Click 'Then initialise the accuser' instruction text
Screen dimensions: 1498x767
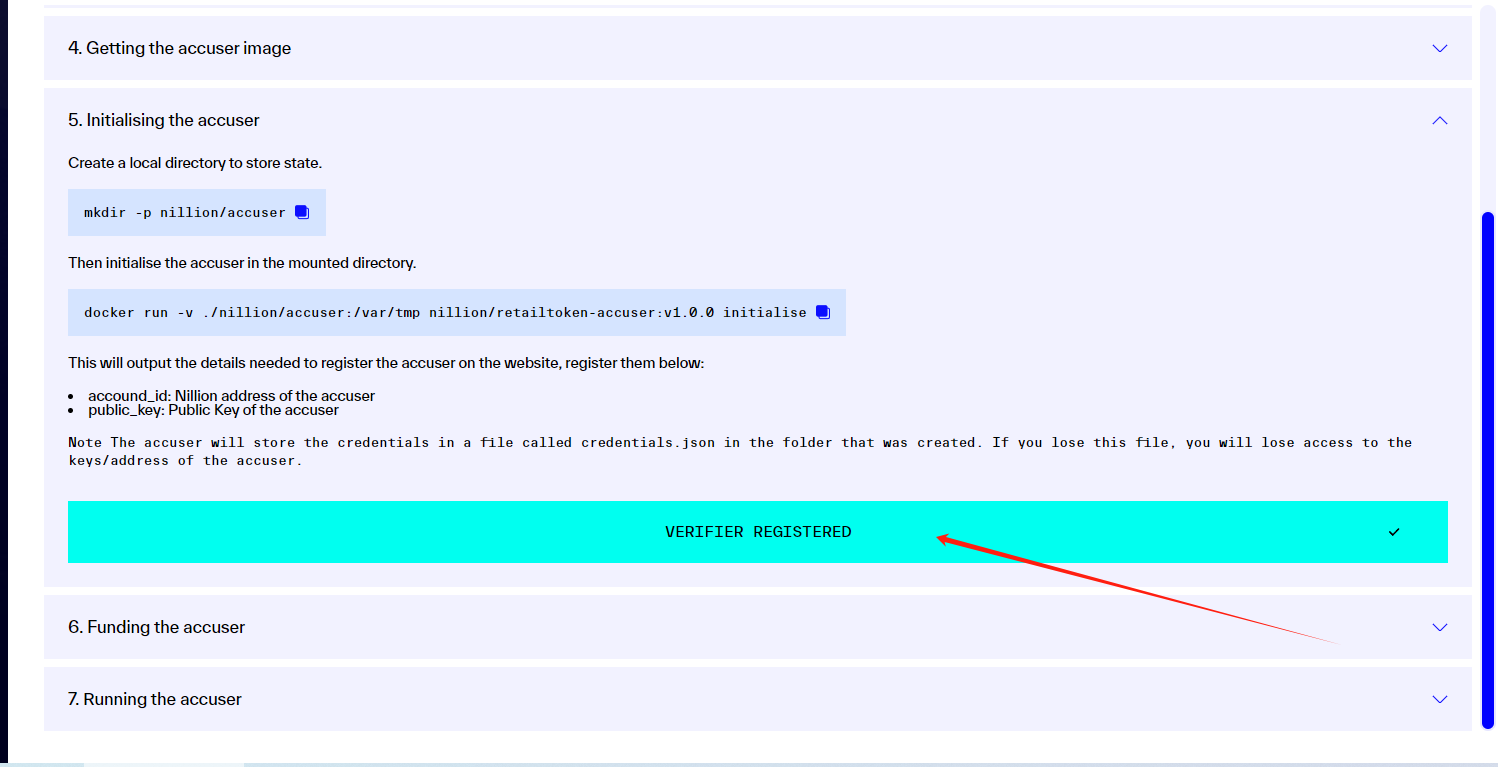(241, 263)
